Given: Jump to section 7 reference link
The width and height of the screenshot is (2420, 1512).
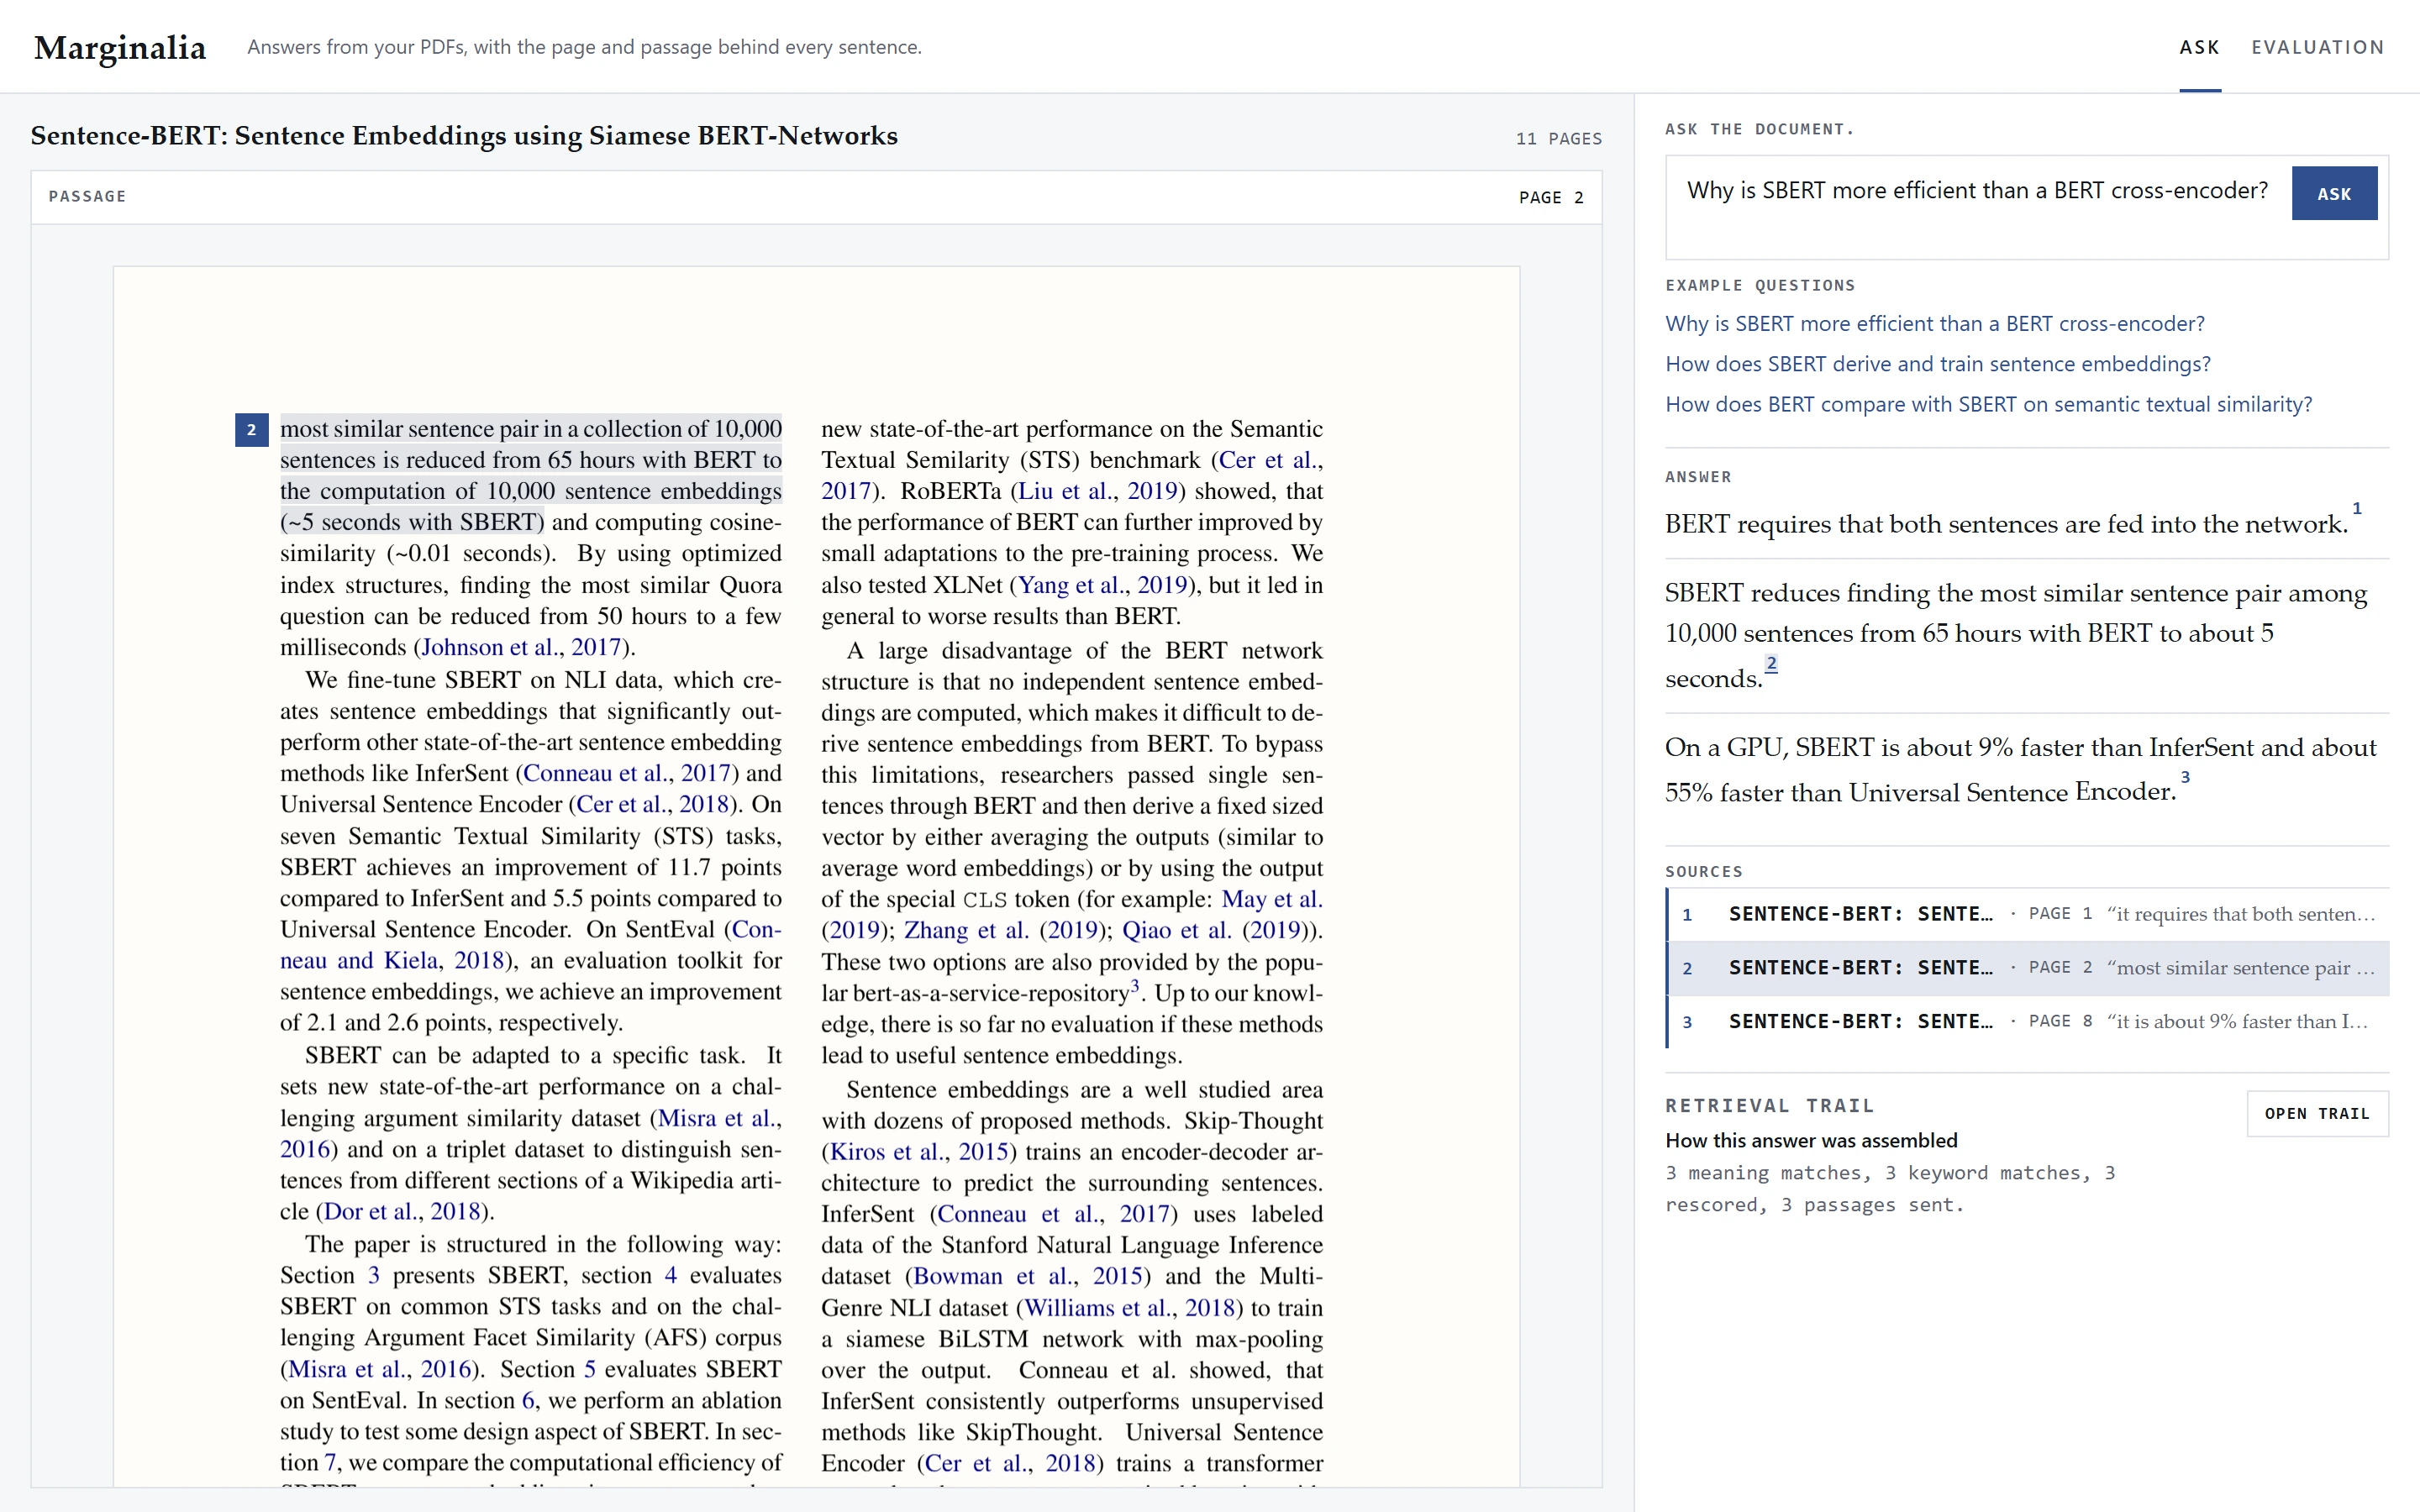Looking at the screenshot, I should coord(330,1463).
